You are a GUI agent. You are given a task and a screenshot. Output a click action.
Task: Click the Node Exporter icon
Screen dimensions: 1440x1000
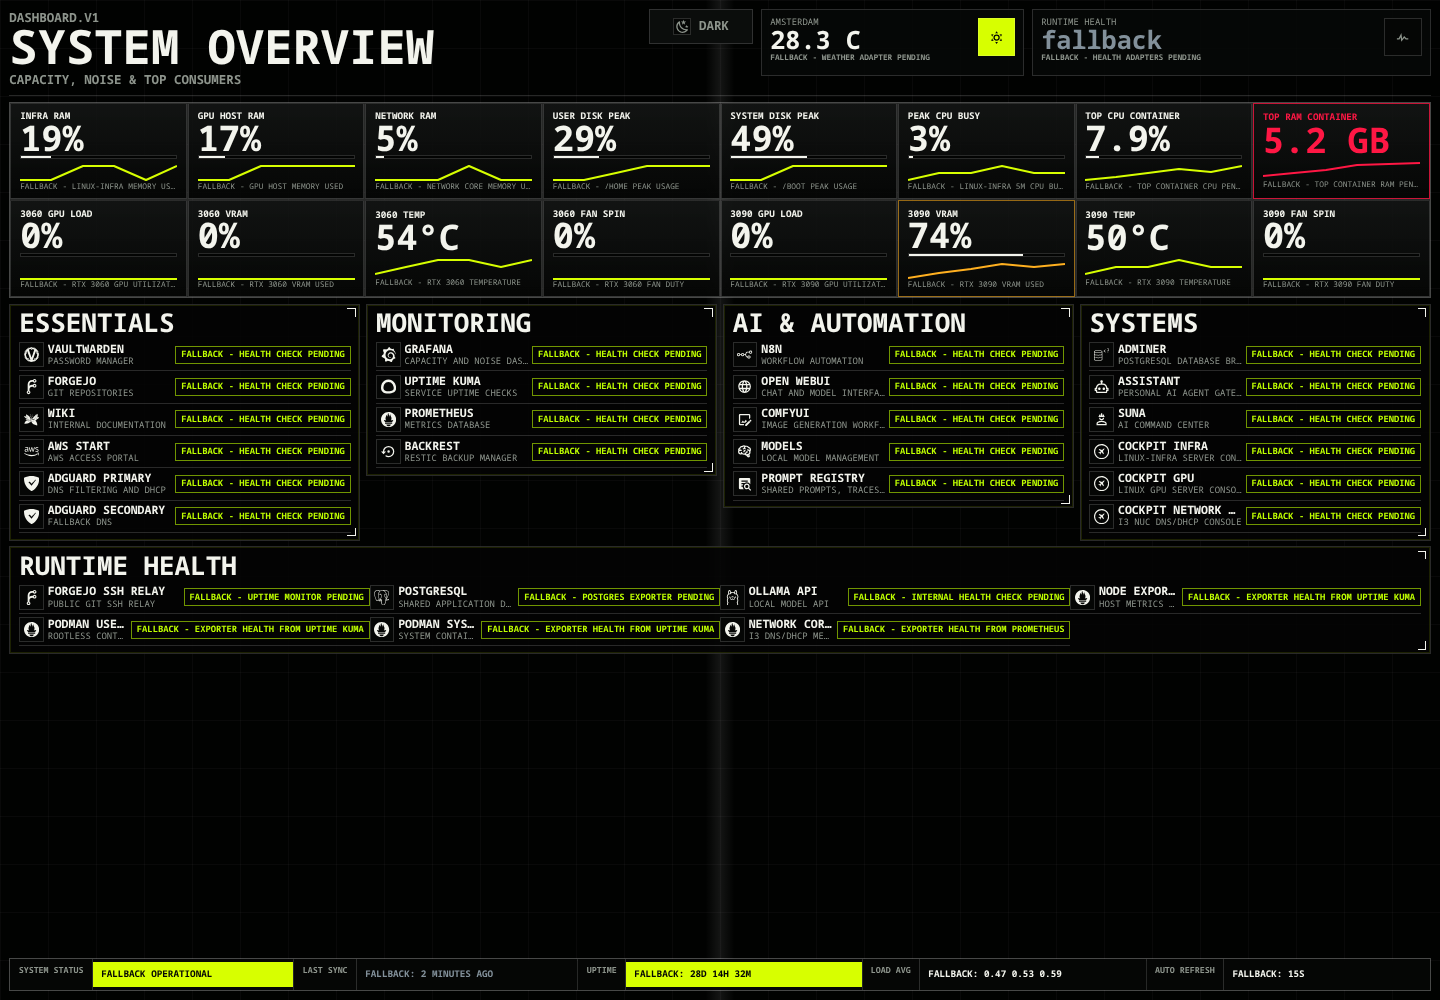pyautogui.click(x=1082, y=597)
